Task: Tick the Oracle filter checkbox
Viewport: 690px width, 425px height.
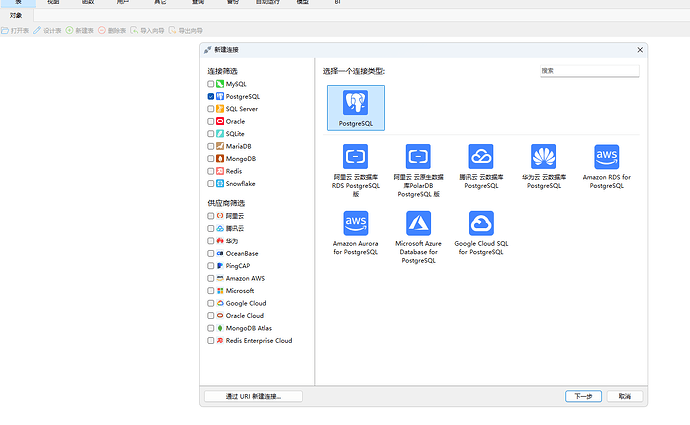Action: (210, 121)
